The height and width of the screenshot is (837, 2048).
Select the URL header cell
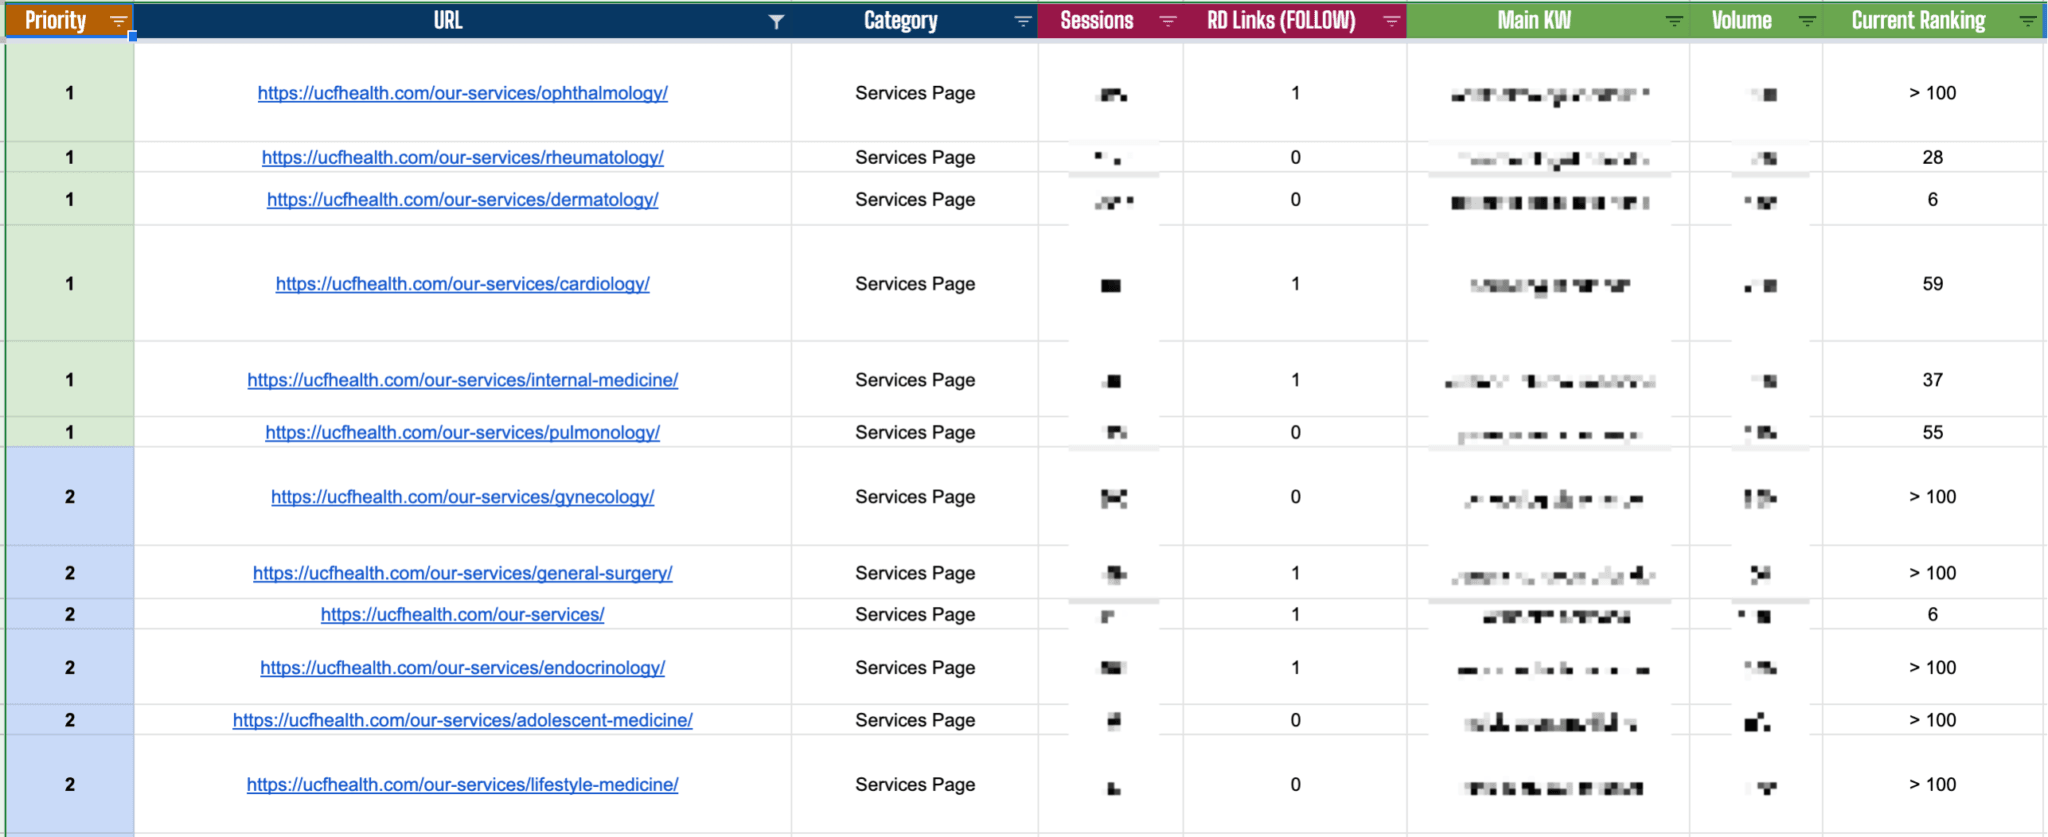[x=462, y=21]
